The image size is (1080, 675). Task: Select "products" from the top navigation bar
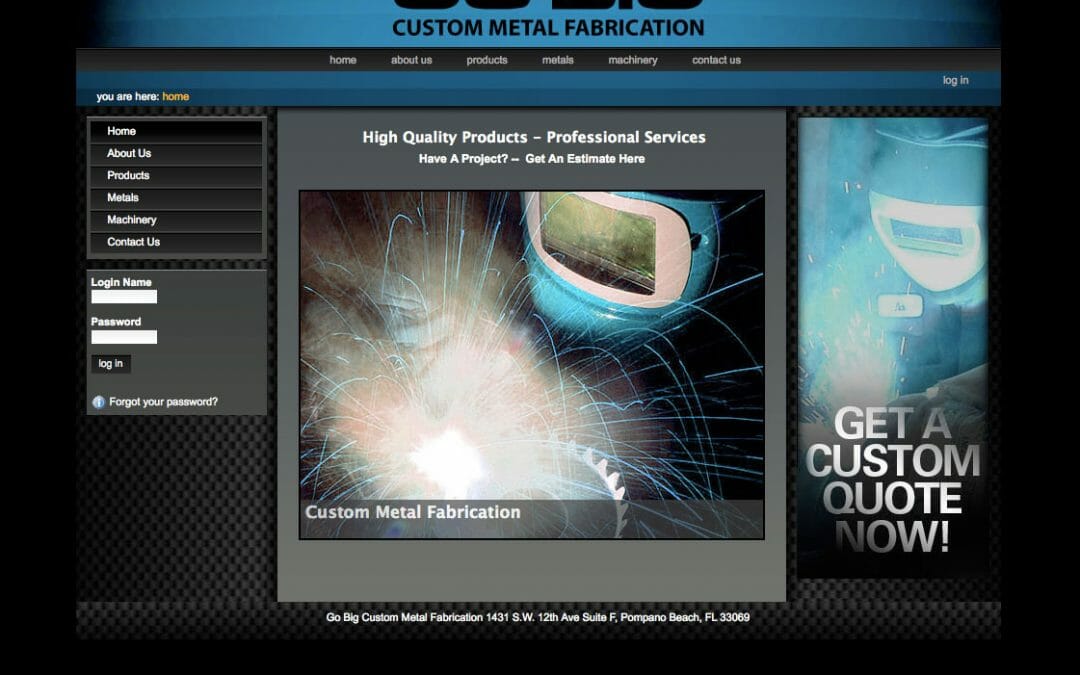[x=487, y=60]
